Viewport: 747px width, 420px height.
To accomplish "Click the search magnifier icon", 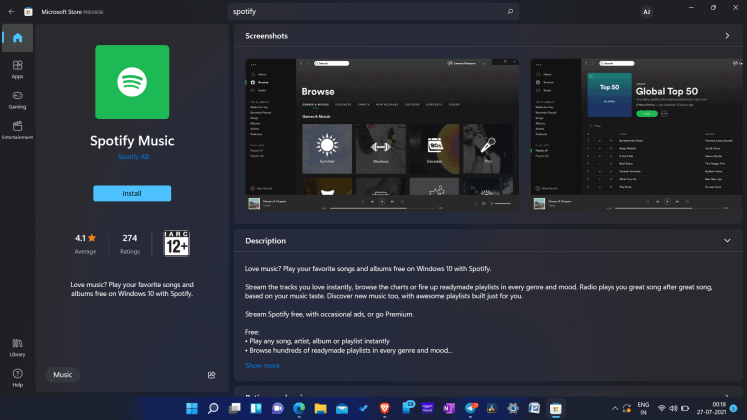I will coord(510,12).
